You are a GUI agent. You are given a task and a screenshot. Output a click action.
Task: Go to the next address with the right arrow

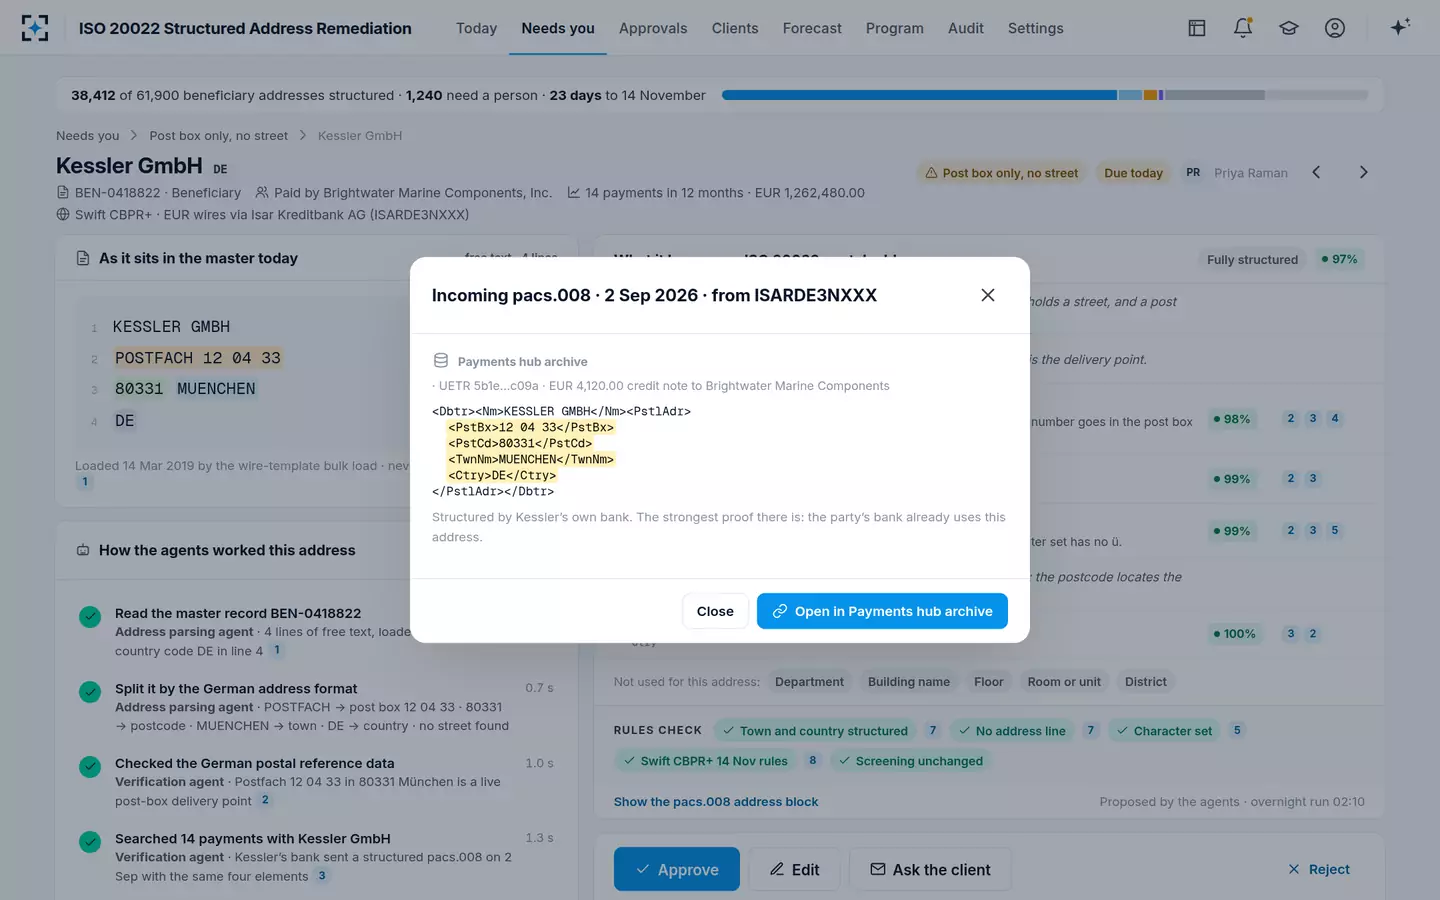click(1363, 172)
